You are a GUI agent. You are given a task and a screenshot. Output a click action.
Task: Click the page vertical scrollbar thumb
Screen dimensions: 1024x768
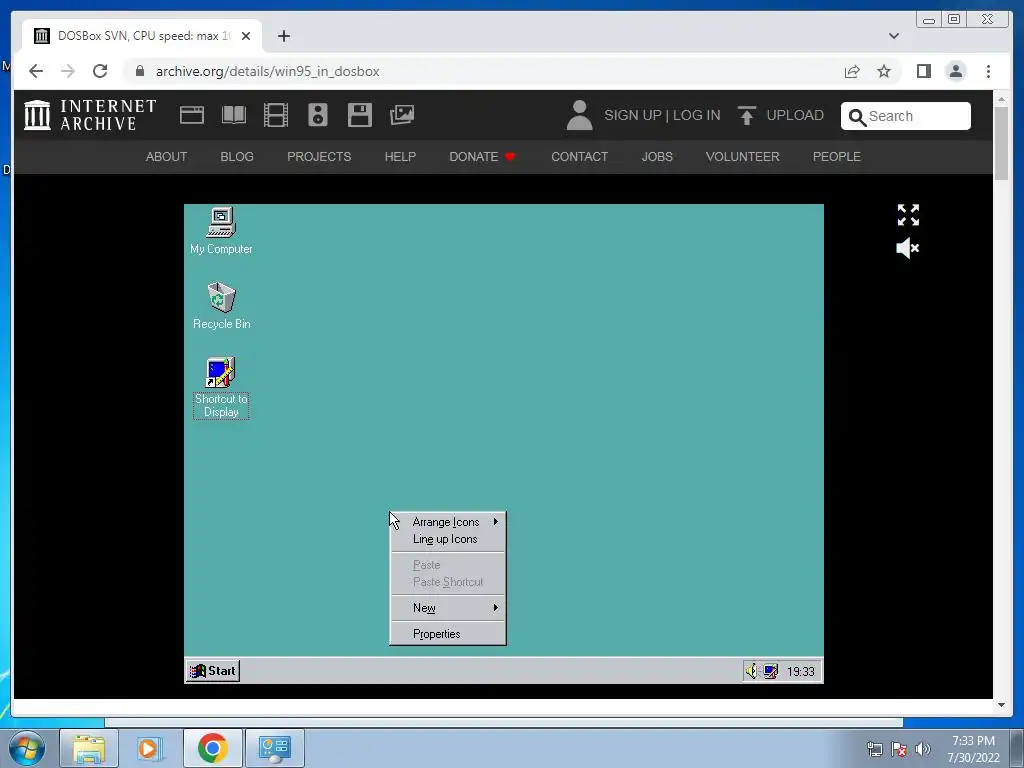point(1001,142)
